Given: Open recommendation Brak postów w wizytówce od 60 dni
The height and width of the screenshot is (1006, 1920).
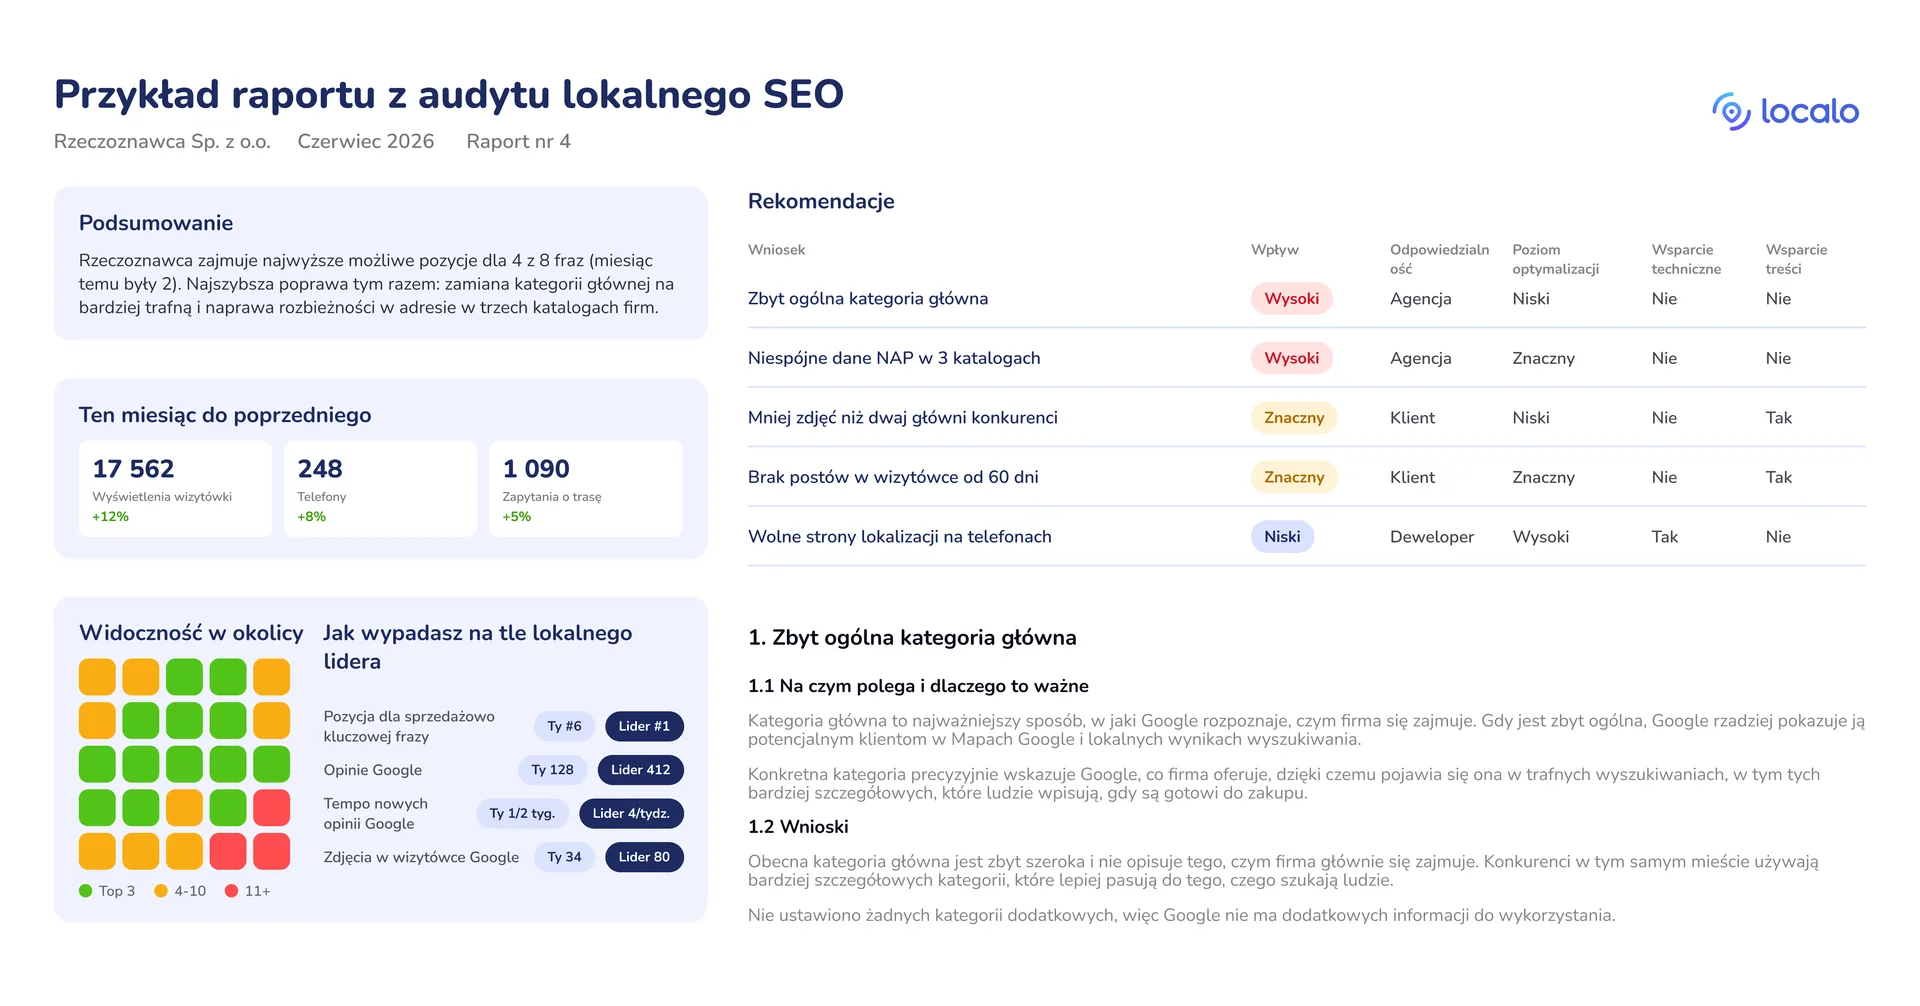Looking at the screenshot, I should (x=893, y=477).
